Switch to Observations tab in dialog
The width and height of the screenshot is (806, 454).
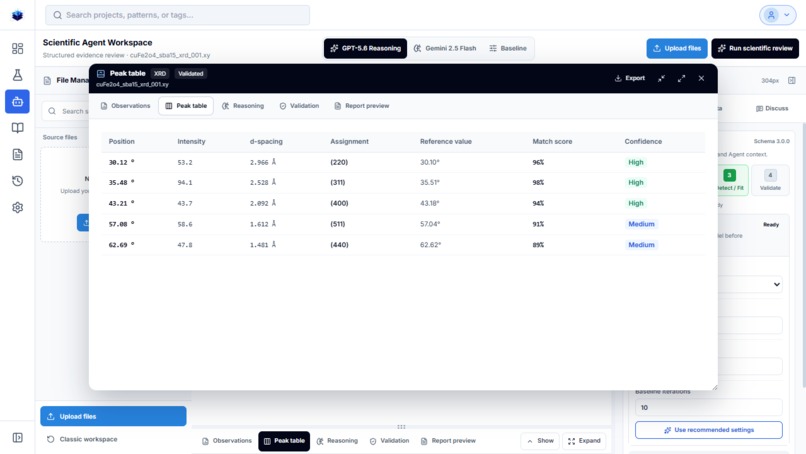[125, 106]
